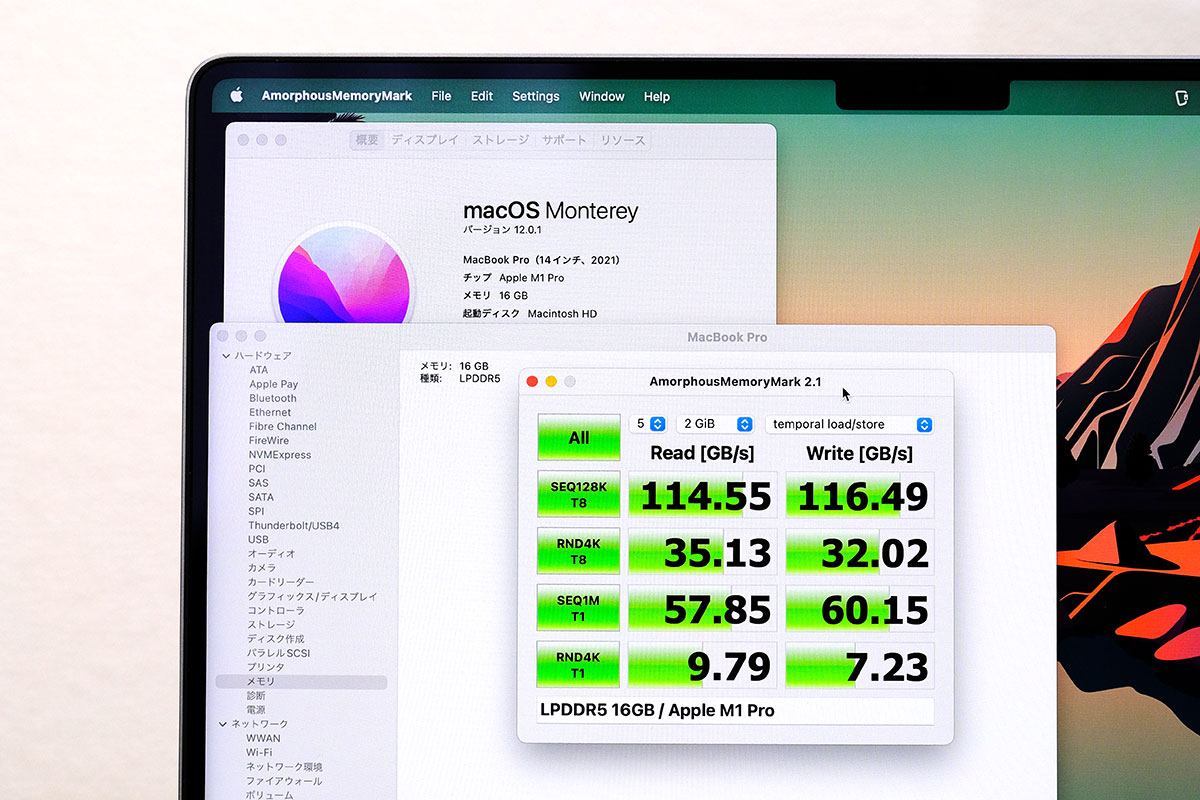Open the Settings menu
Screen dimensions: 1200x800
coord(536,96)
